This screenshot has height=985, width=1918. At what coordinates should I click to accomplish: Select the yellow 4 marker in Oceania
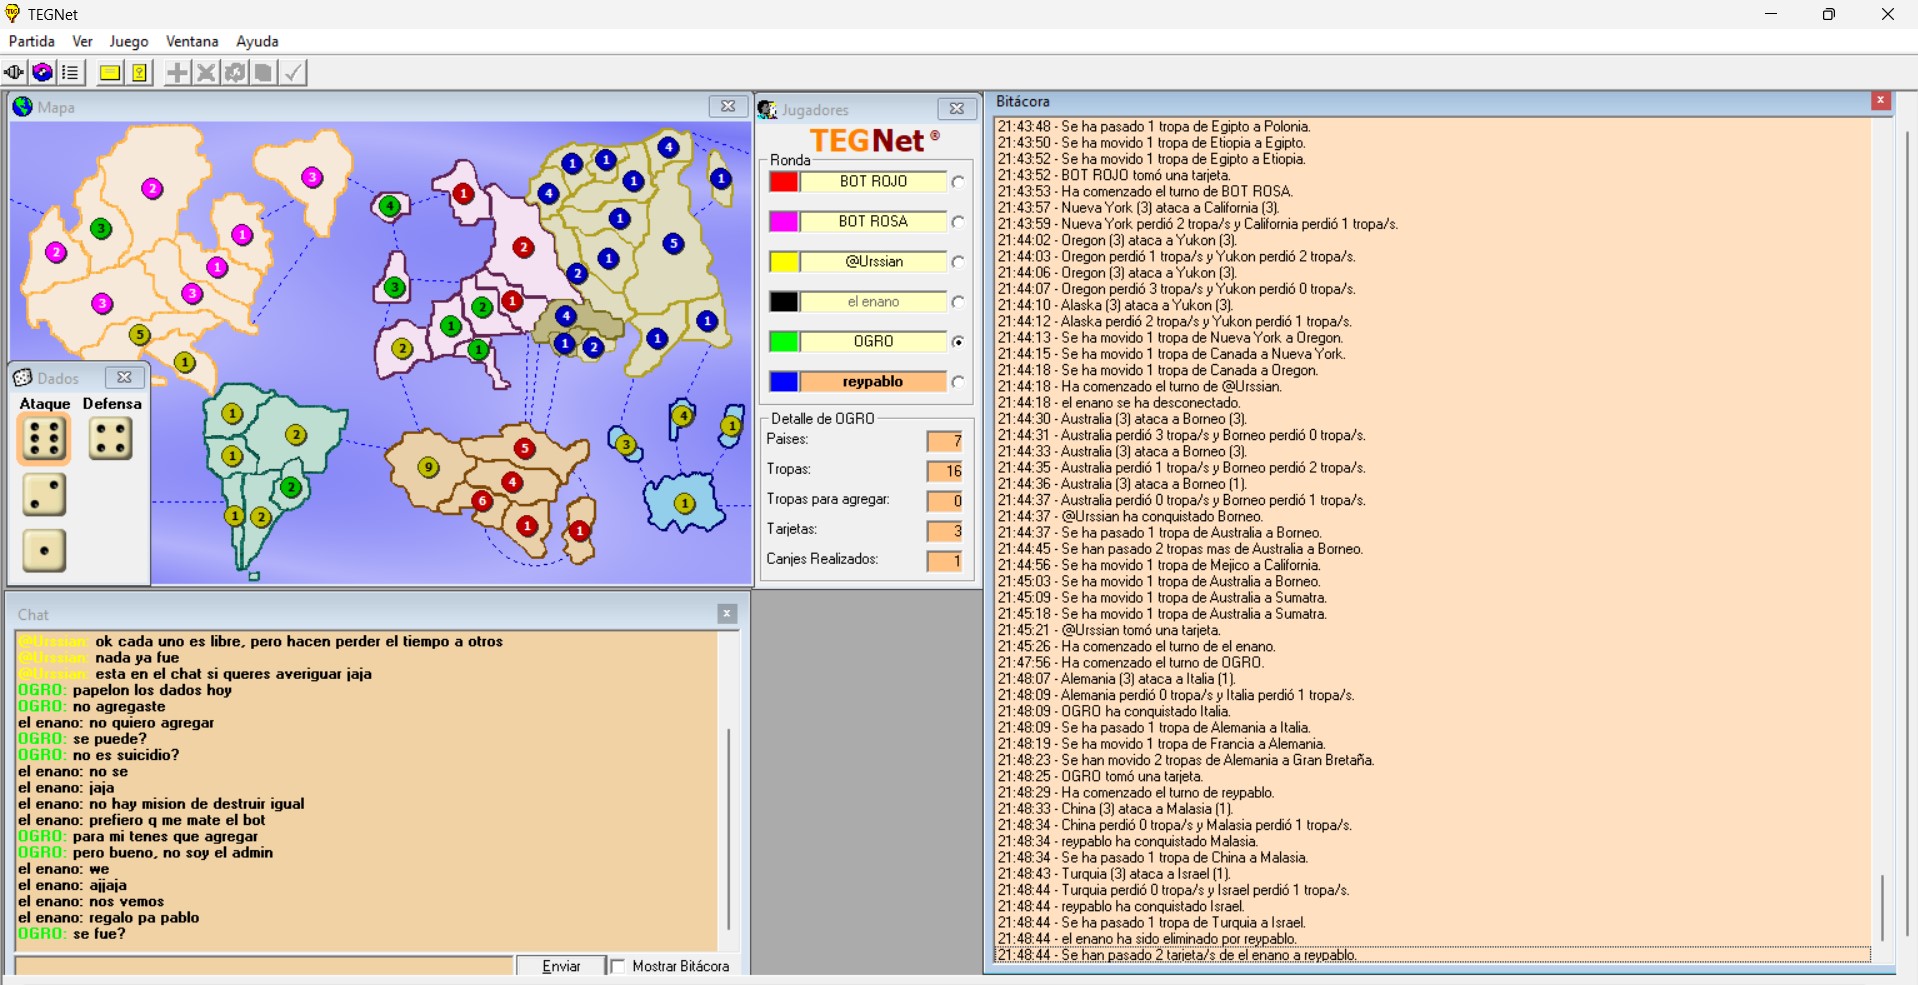tap(682, 414)
